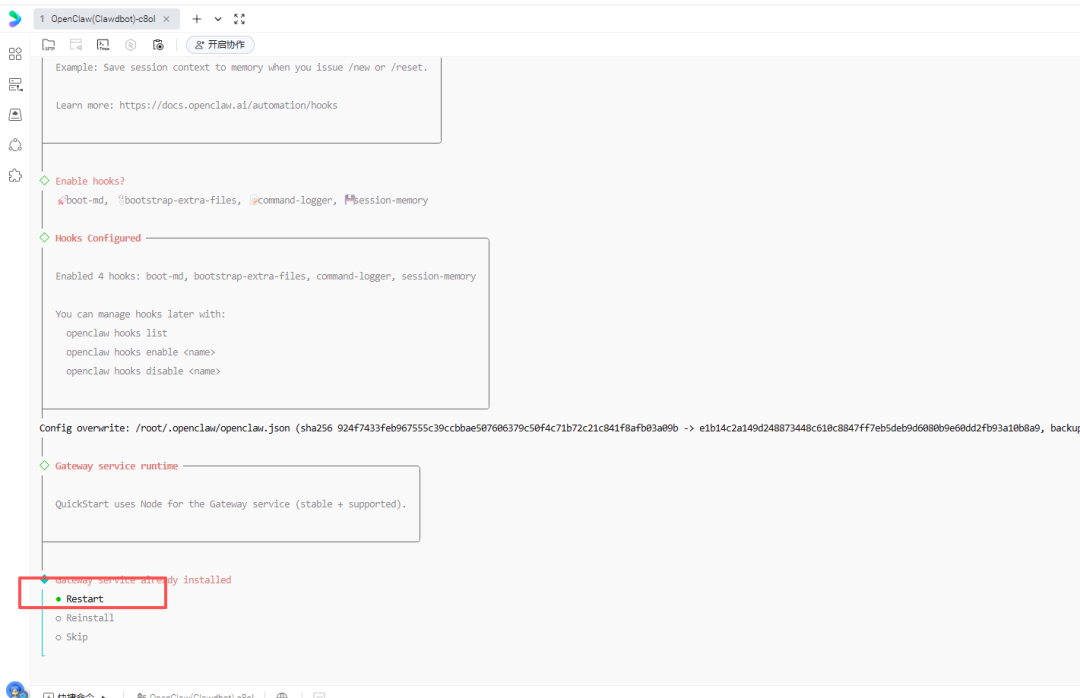Open the terminal toolbar icon
This screenshot has width=1080, height=698.
coord(103,45)
